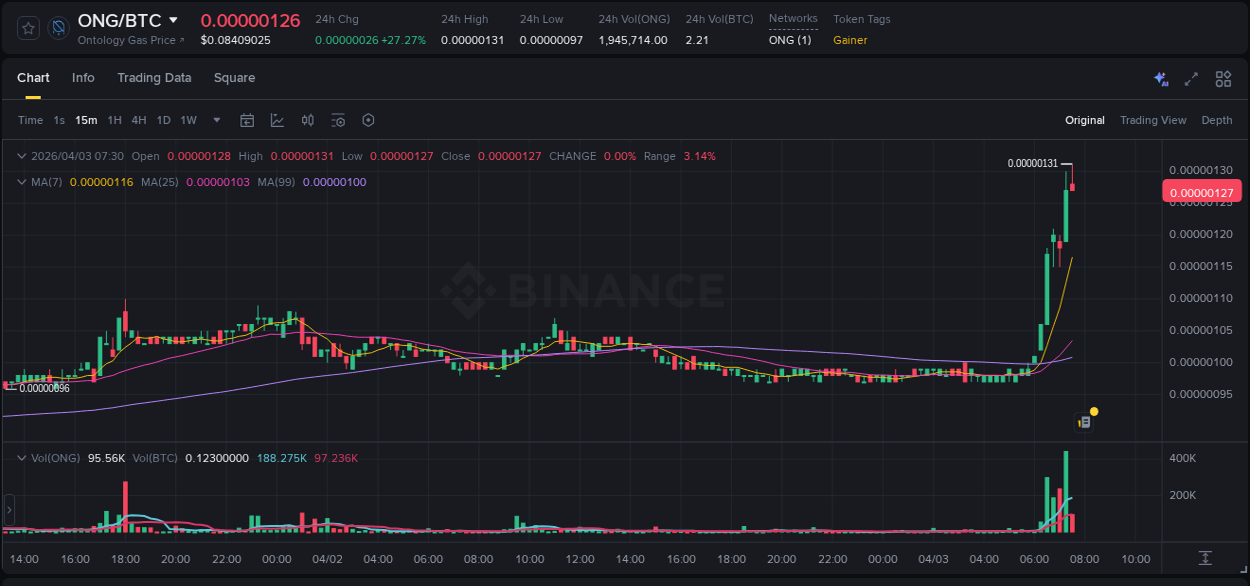Open the widgets grid panel
Viewport: 1250px width, 586px height.
(1223, 78)
